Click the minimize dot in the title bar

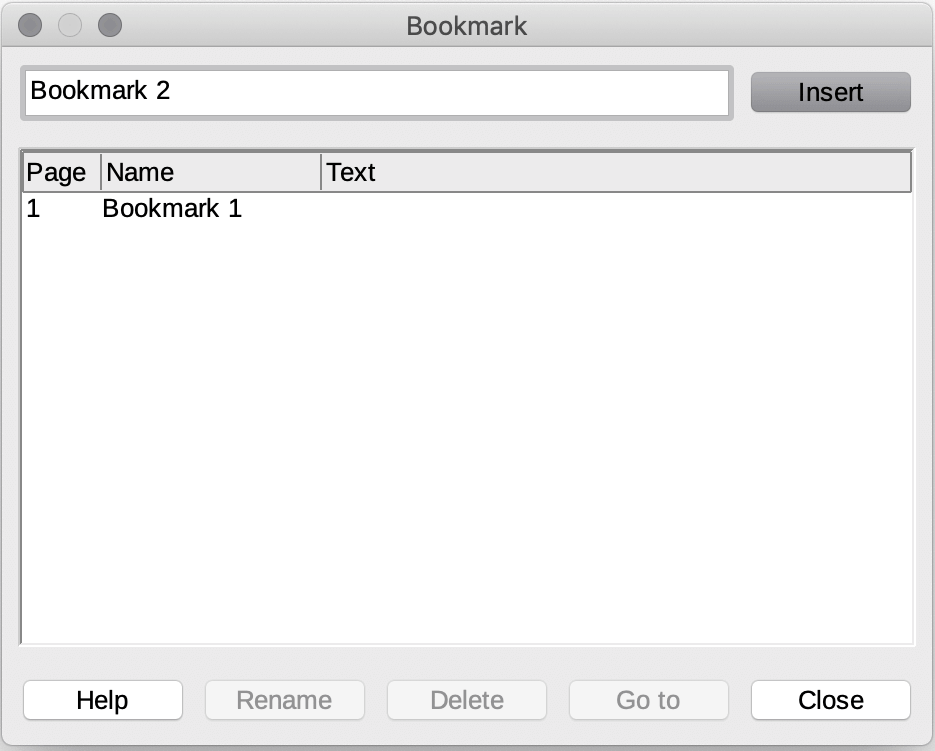(x=70, y=25)
